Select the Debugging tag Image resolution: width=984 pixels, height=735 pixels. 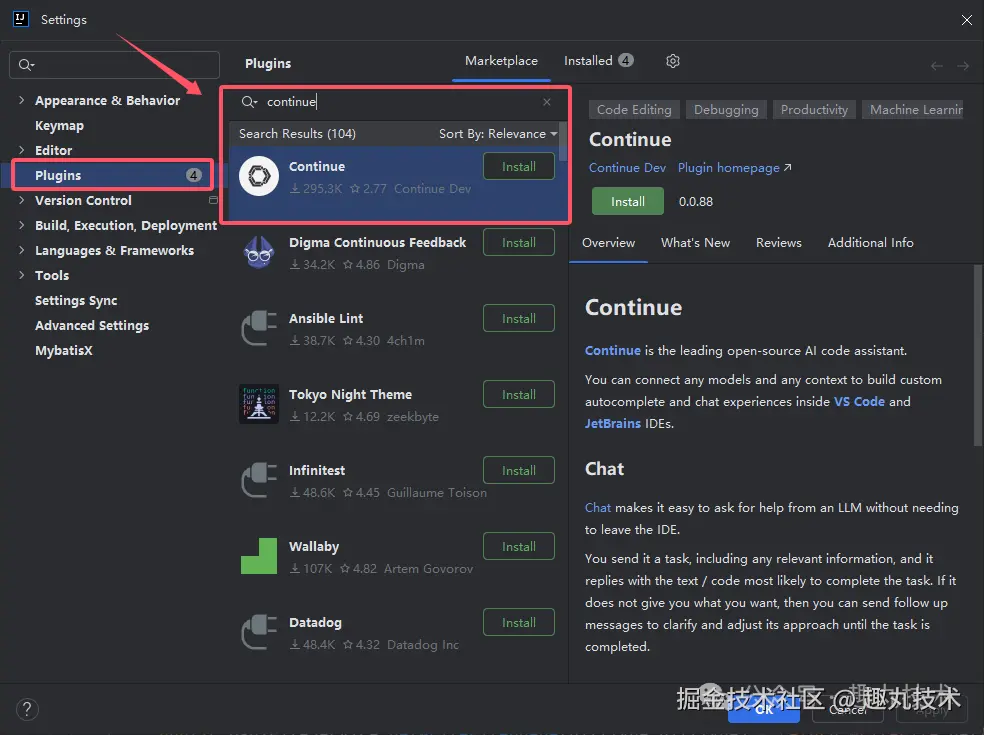[x=726, y=110]
